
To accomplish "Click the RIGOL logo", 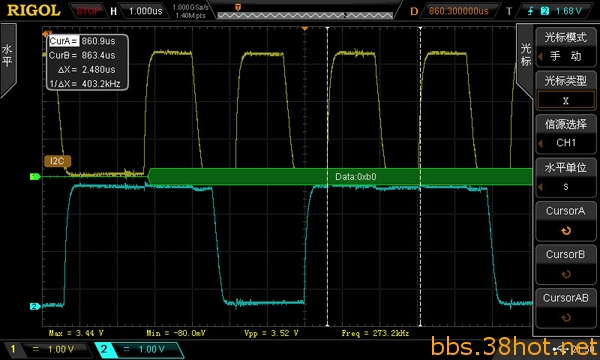I will (34, 10).
